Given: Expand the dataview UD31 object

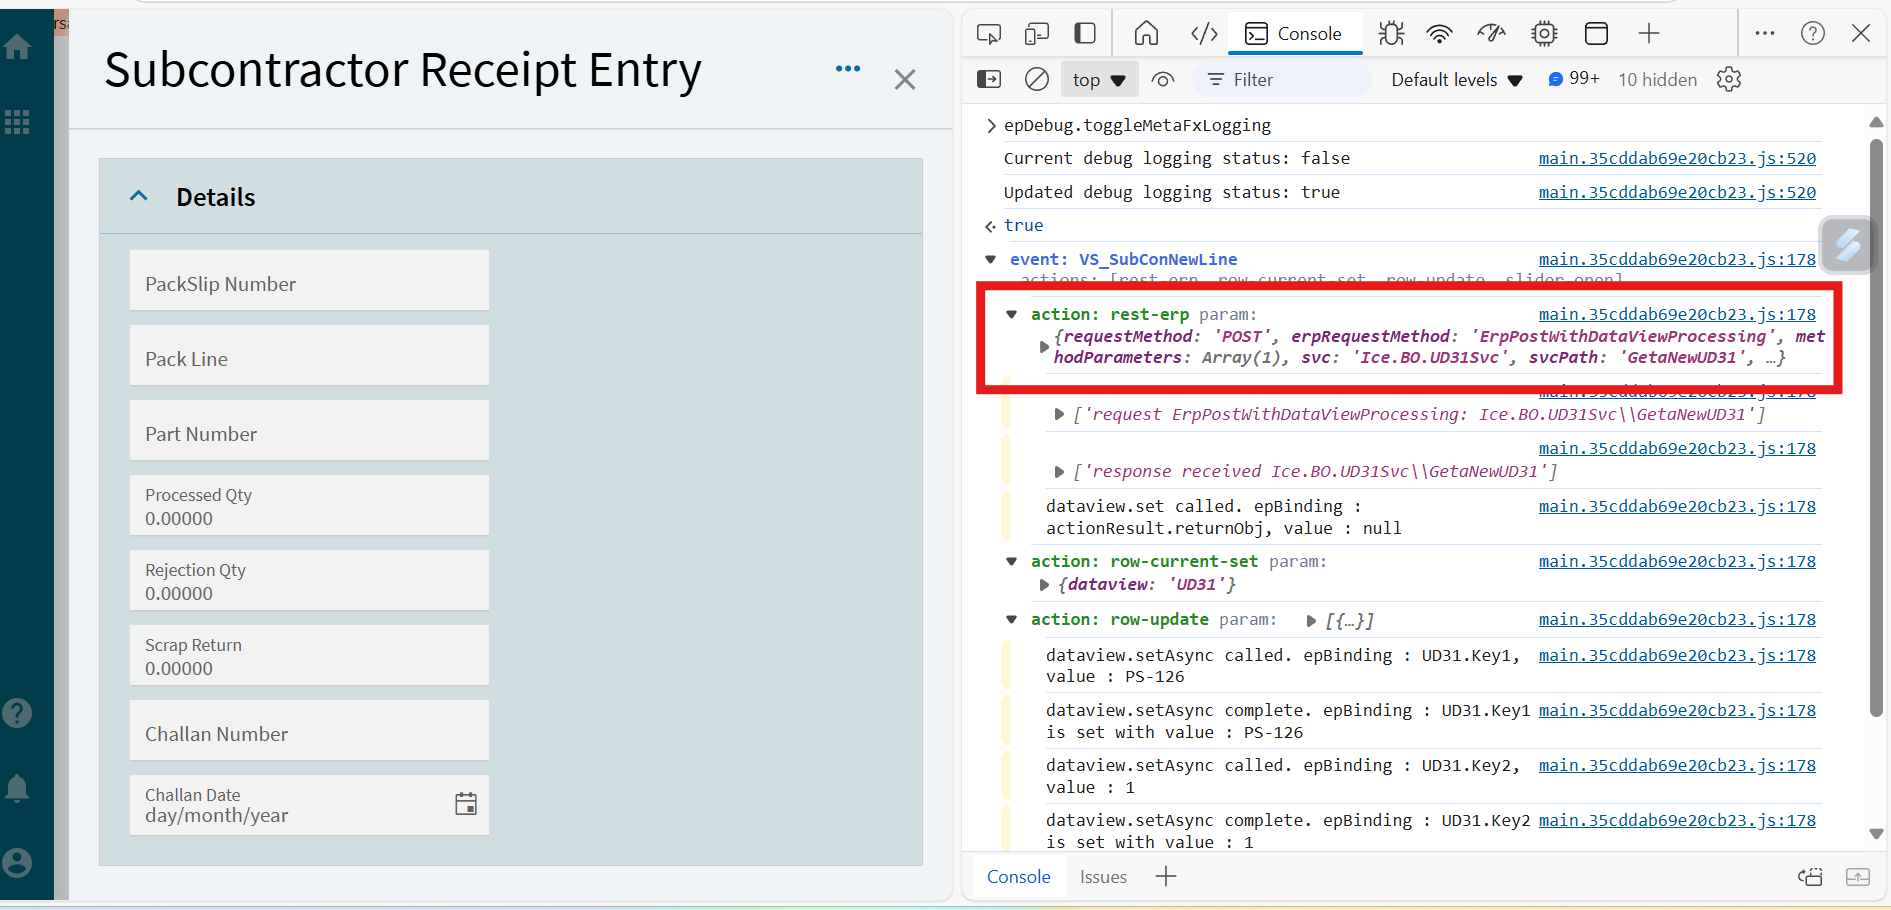Looking at the screenshot, I should coord(1044,585).
